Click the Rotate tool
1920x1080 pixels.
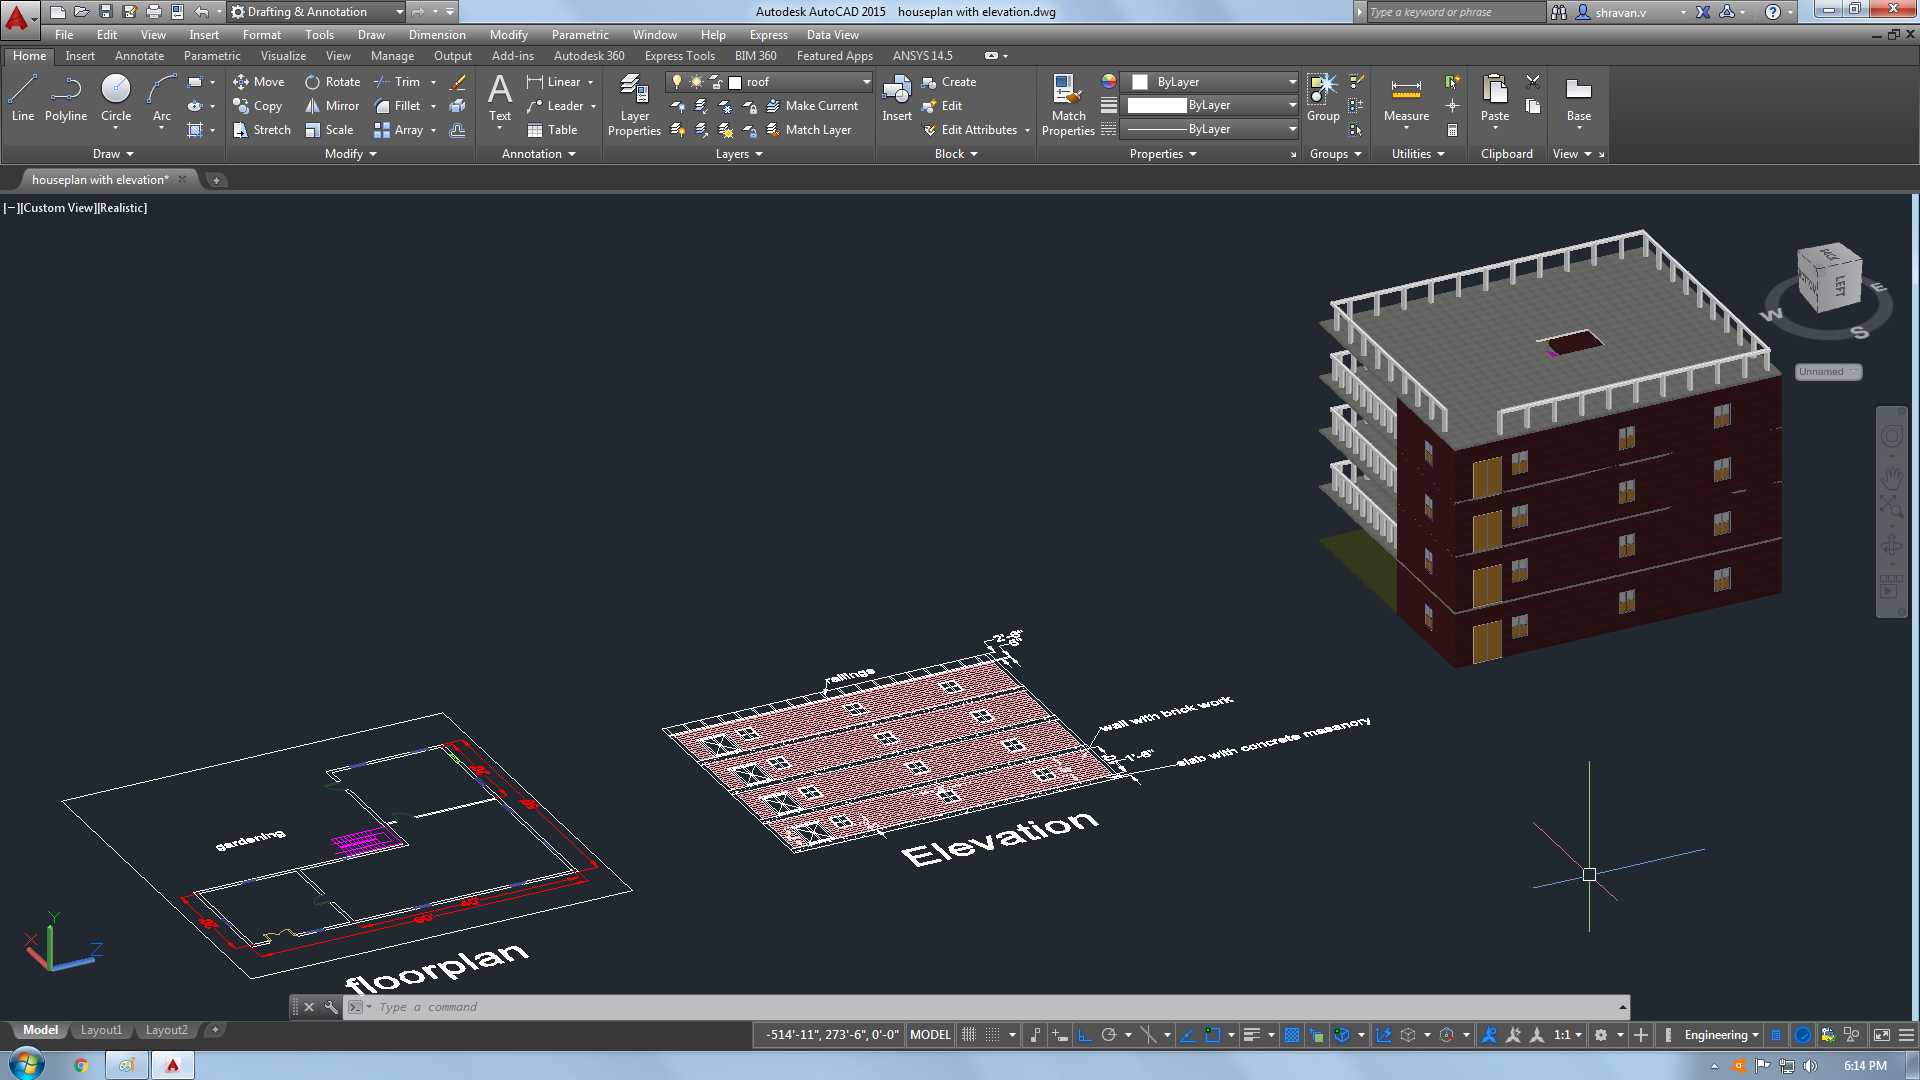(332, 82)
